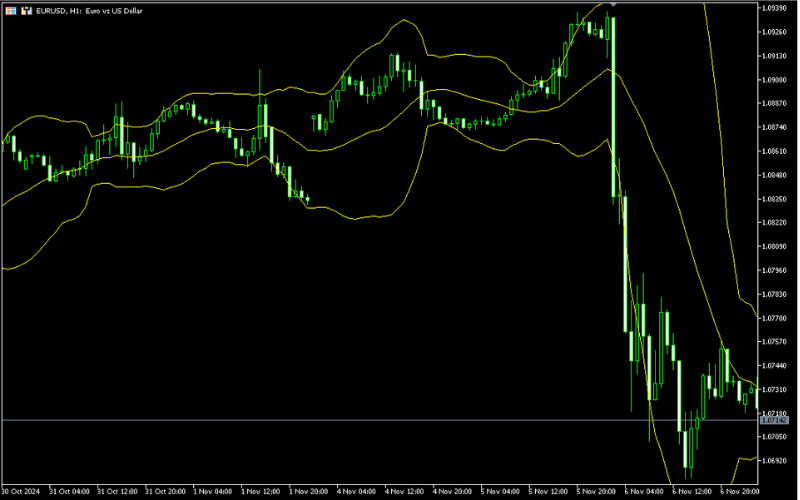Click the 1.07570 price scale label

(x=774, y=342)
